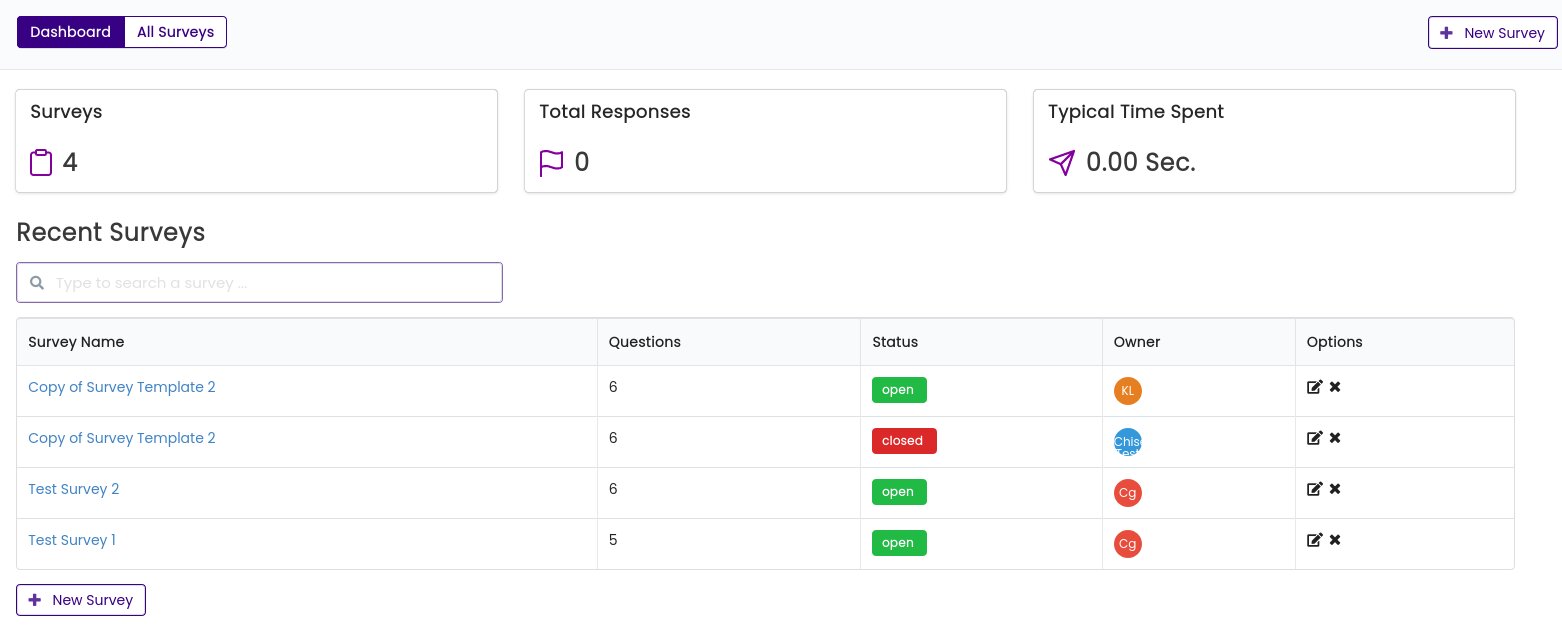Click the red closed status badge
This screenshot has width=1562, height=644.
(x=903, y=441)
